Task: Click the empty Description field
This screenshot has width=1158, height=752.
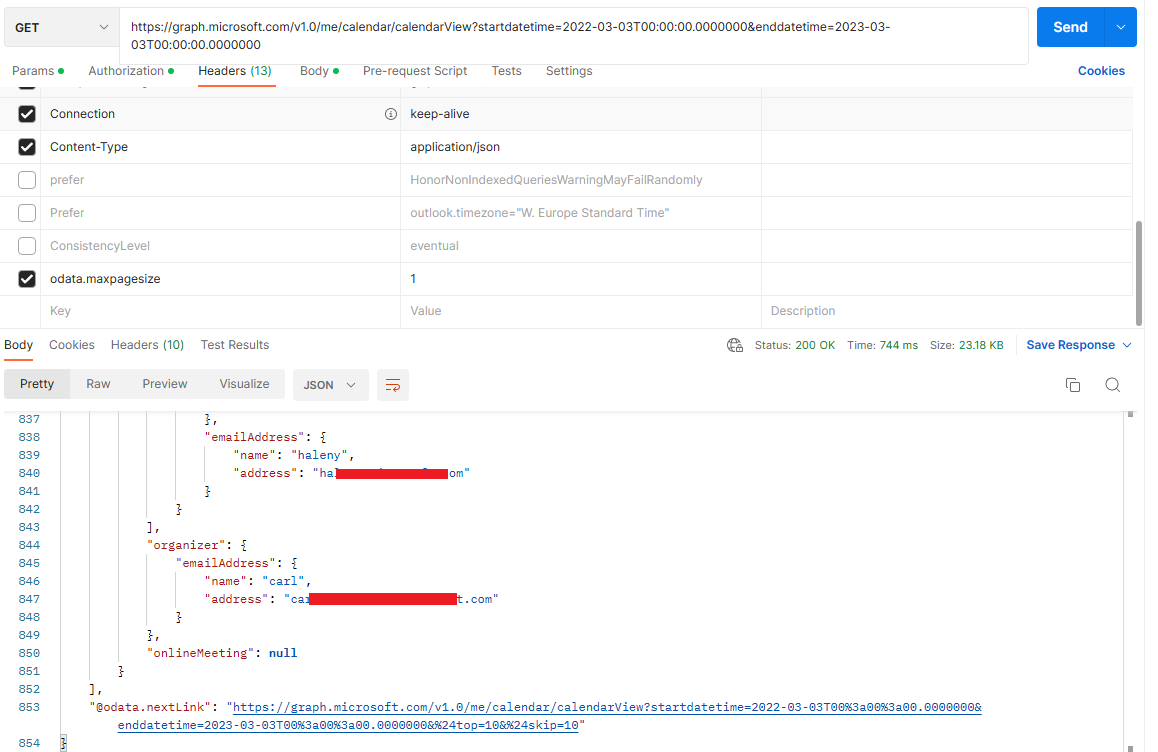Action: coord(947,311)
